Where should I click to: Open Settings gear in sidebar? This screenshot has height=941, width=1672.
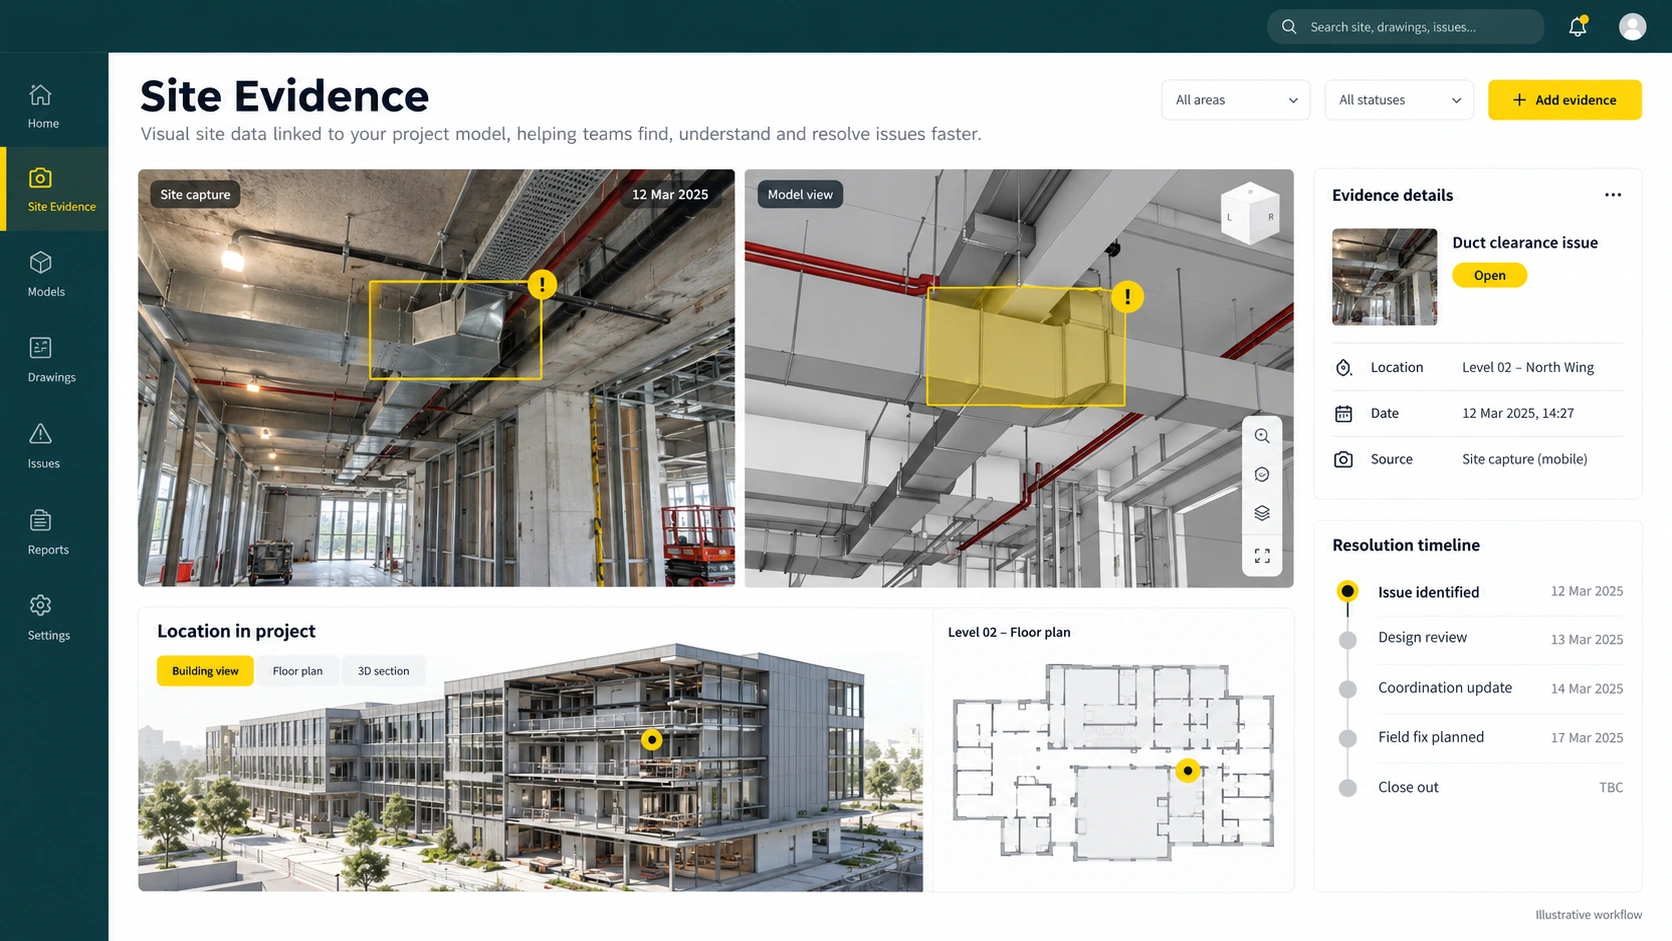pyautogui.click(x=40, y=606)
